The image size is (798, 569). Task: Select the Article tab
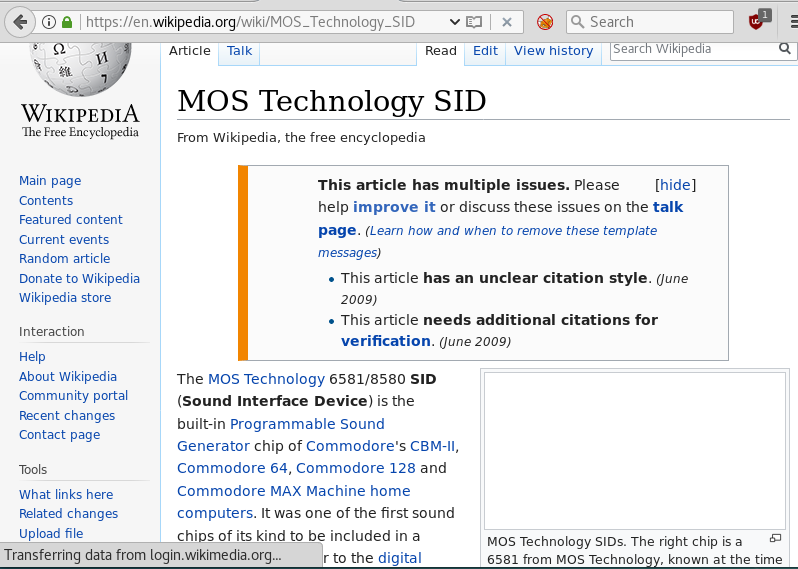189,51
